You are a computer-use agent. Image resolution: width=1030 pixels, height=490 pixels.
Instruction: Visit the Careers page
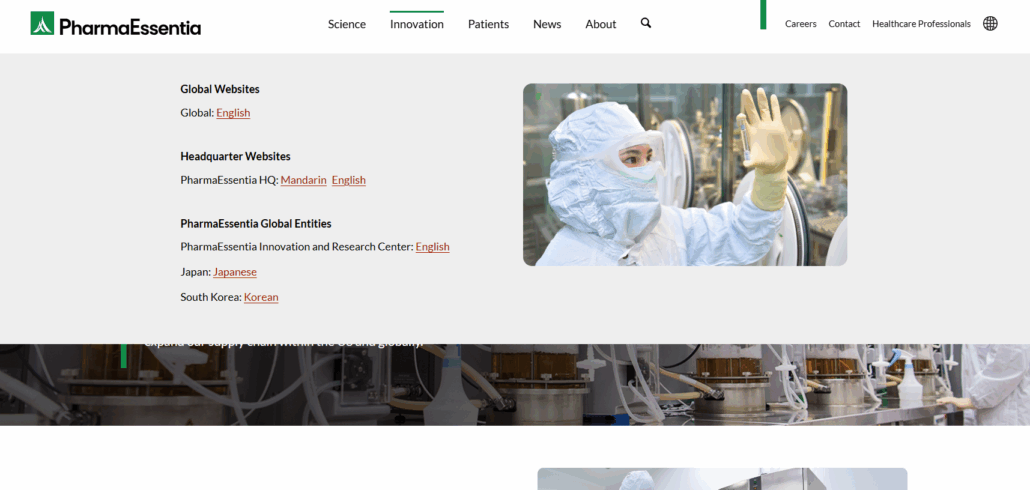[x=800, y=24]
